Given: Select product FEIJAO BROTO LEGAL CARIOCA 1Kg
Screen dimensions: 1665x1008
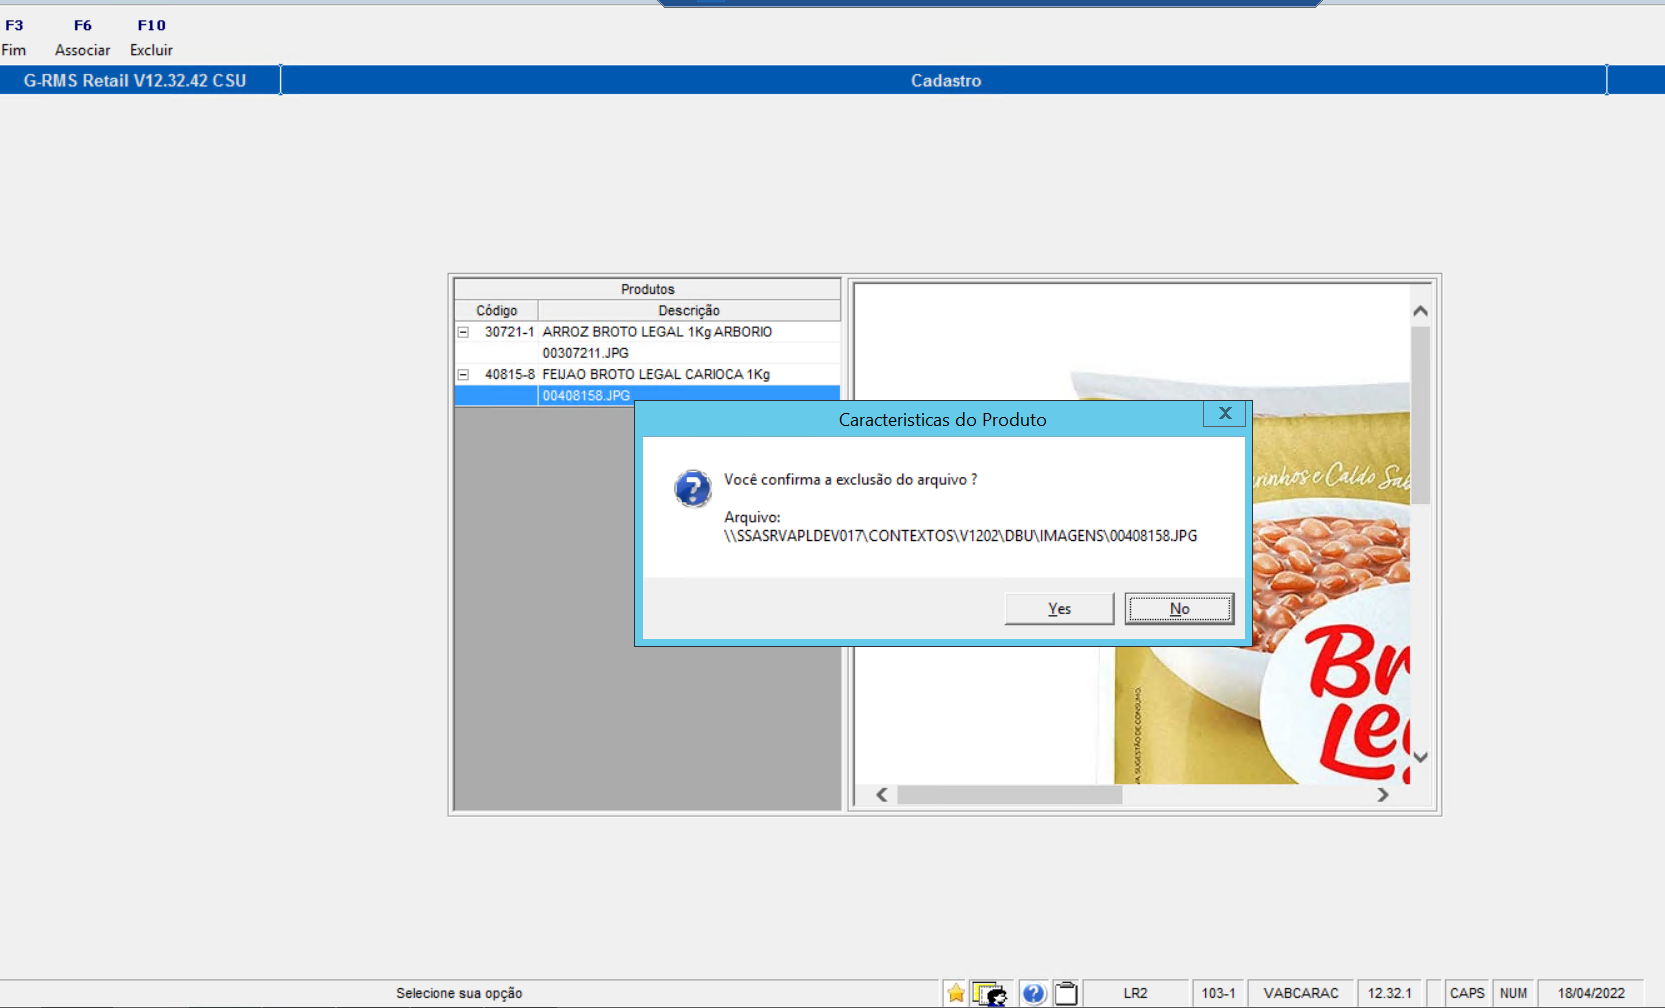Looking at the screenshot, I should coord(656,374).
